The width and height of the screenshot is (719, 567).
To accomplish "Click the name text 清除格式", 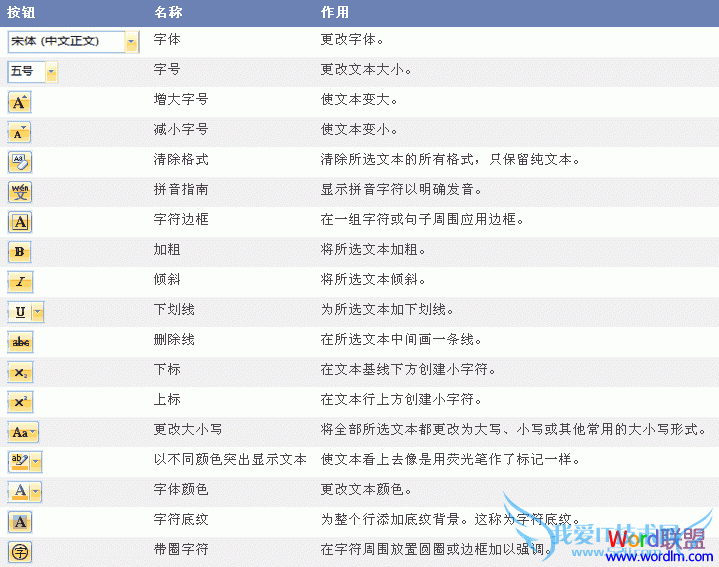I will tap(181, 159).
